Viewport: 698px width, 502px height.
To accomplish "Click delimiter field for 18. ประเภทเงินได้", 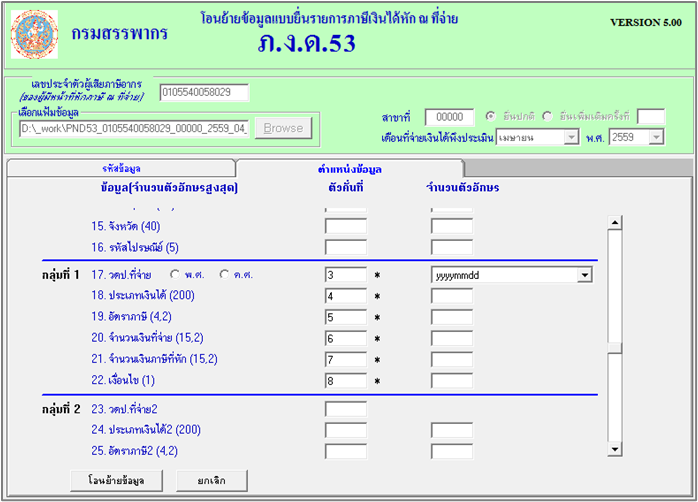I will pyautogui.click(x=346, y=296).
